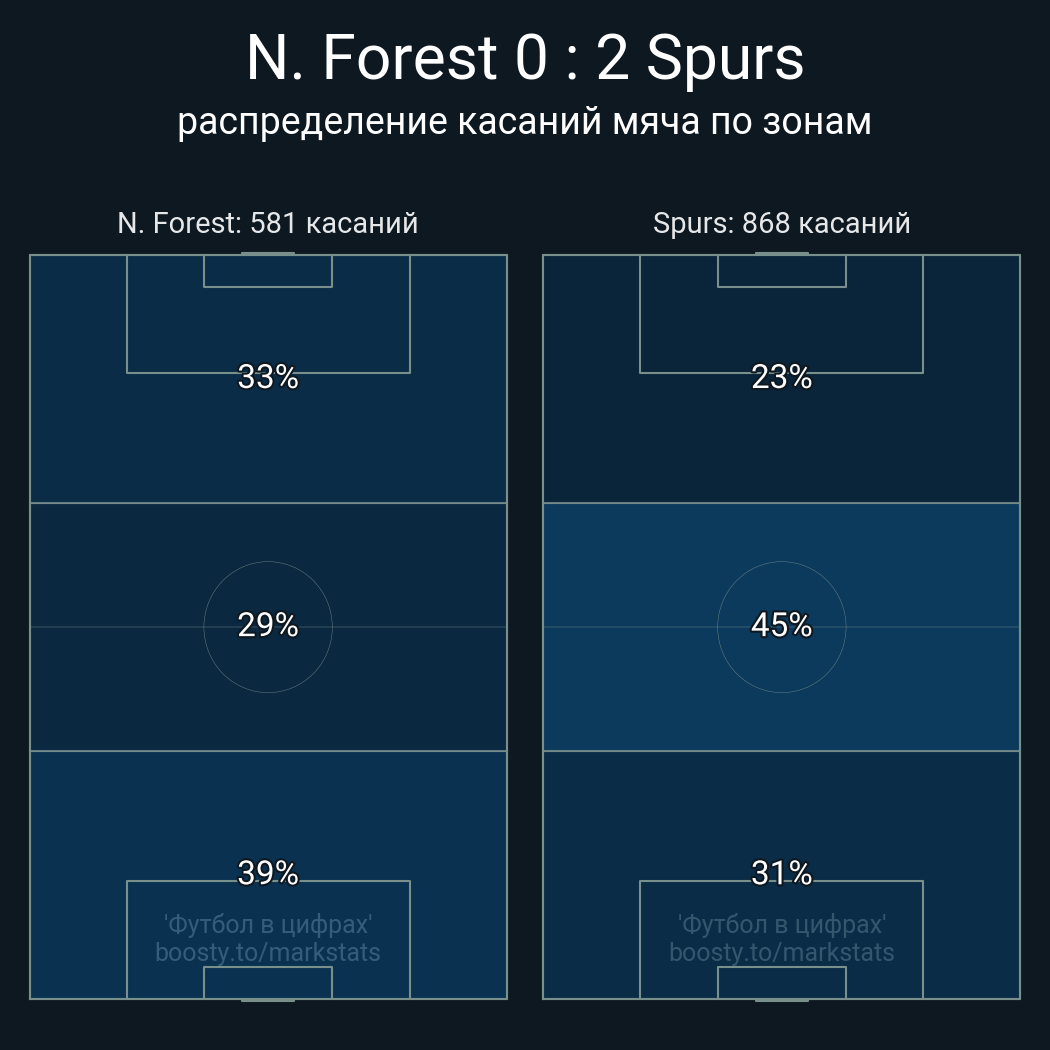Screen dimensions: 1050x1050
Task: Open the boosty.to/markstats link on Spurs pitch
Action: click(x=781, y=952)
